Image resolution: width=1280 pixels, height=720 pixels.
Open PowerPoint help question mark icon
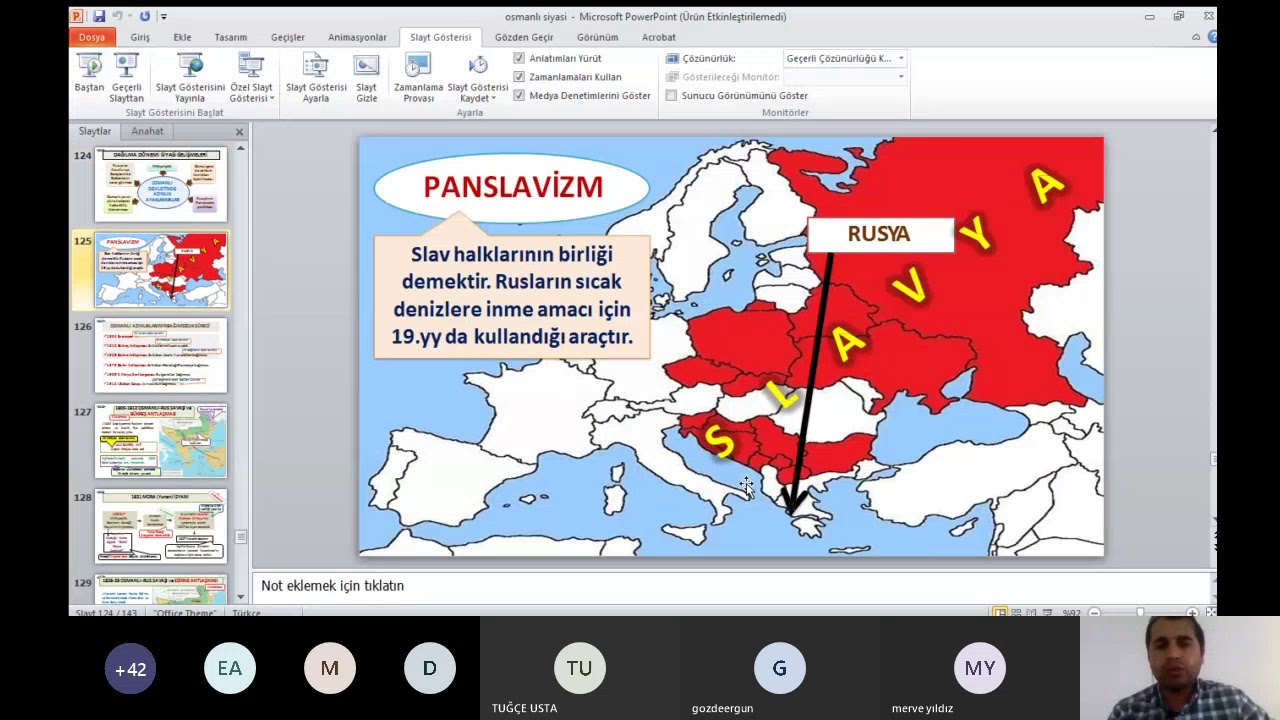[1212, 37]
